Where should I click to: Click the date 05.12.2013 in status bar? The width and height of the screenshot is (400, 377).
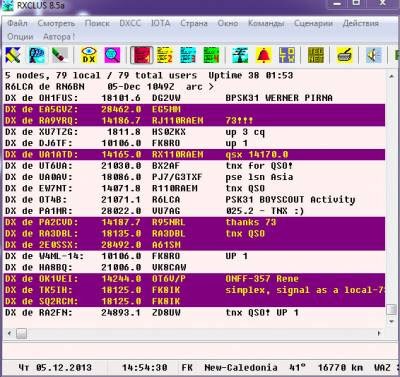pyautogui.click(x=64, y=368)
